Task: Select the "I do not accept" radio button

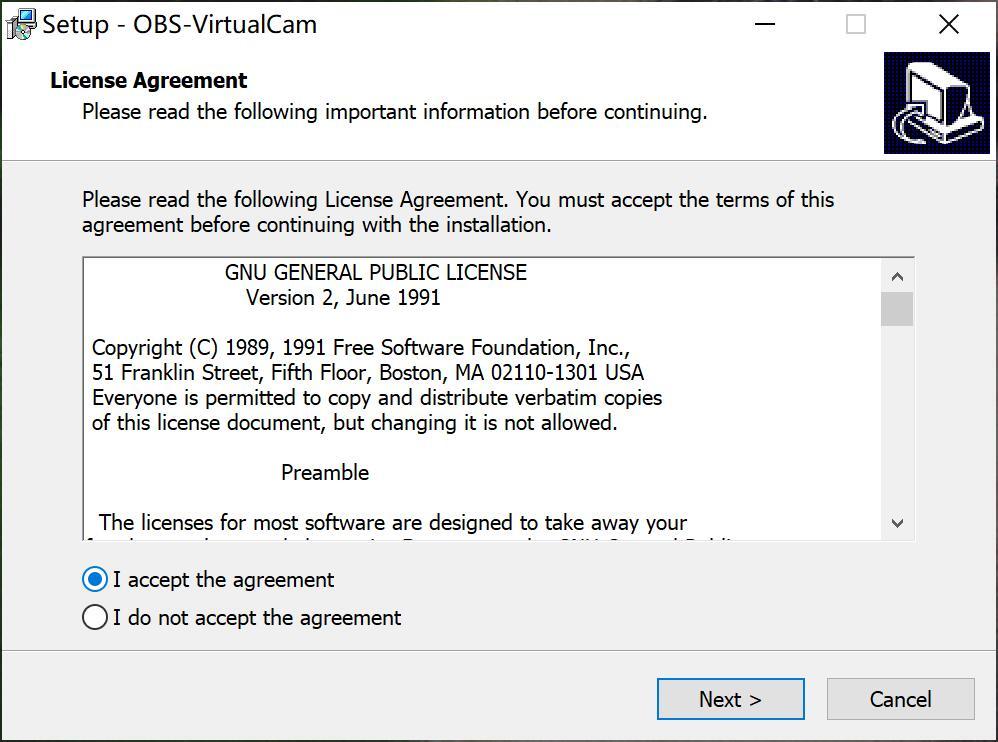Action: (x=95, y=617)
